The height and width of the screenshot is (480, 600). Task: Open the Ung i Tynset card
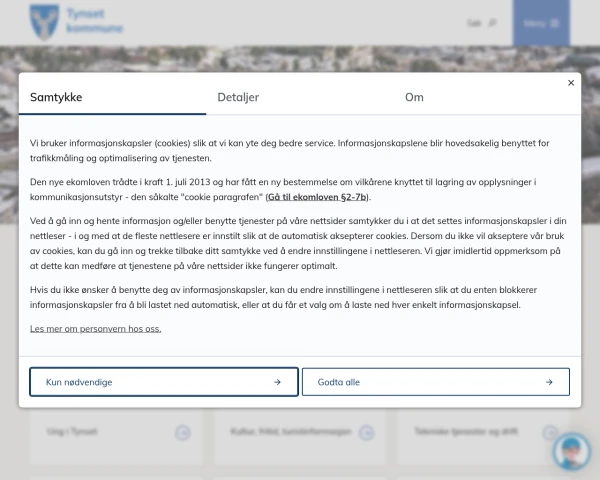coord(116,436)
